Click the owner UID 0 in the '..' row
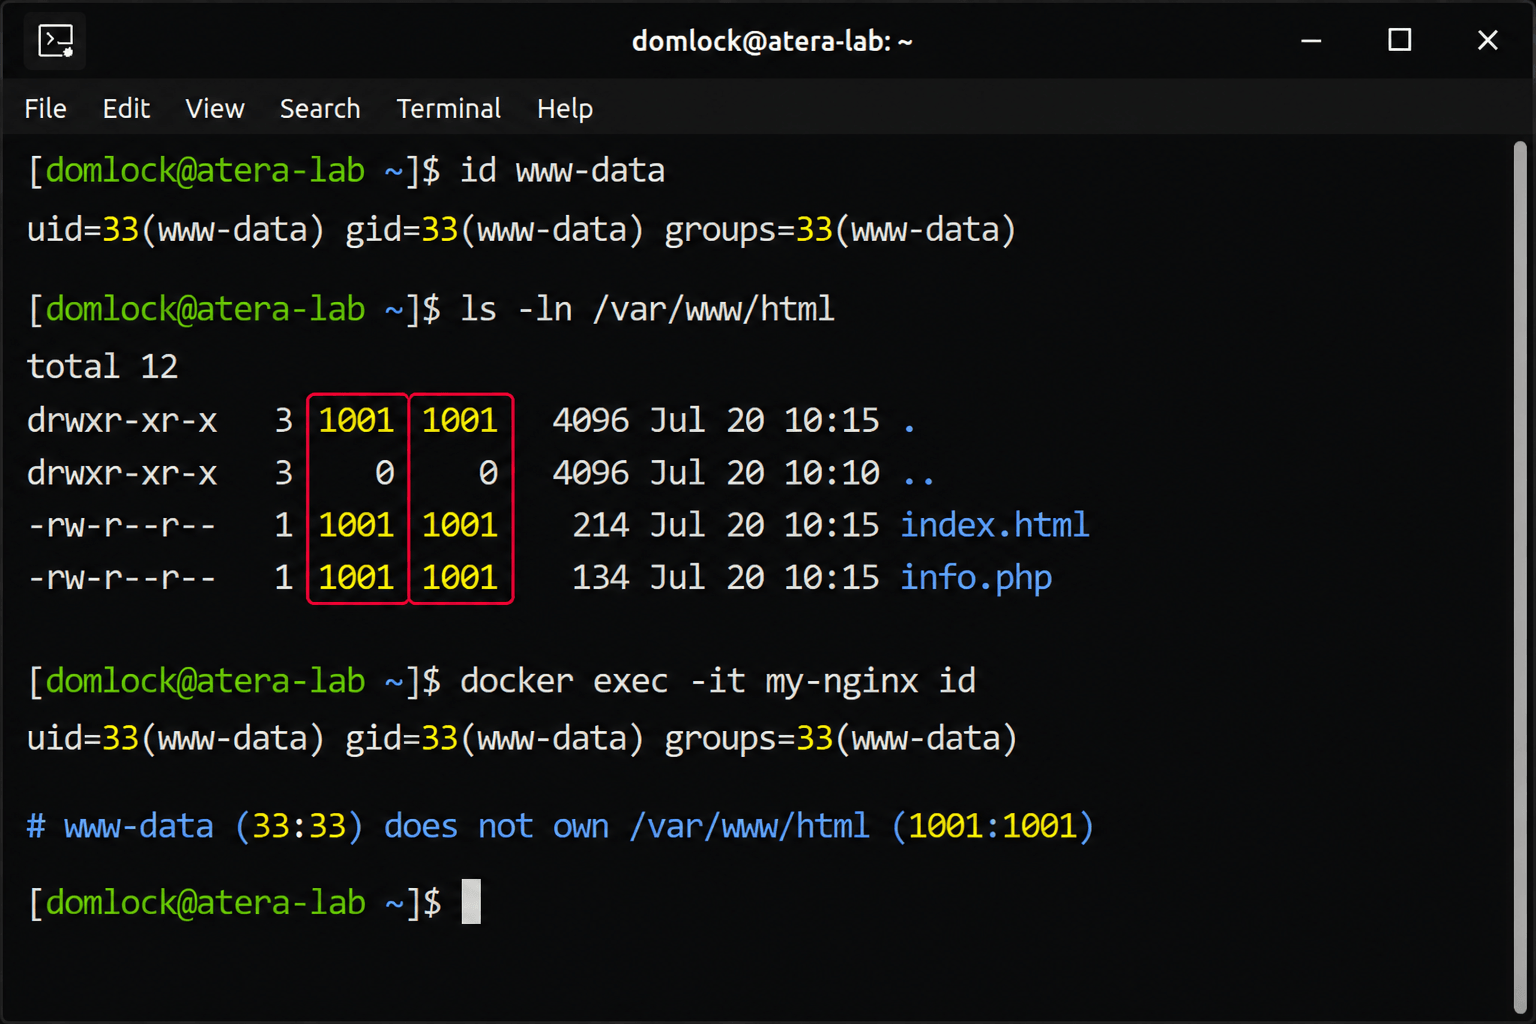 click(x=385, y=473)
